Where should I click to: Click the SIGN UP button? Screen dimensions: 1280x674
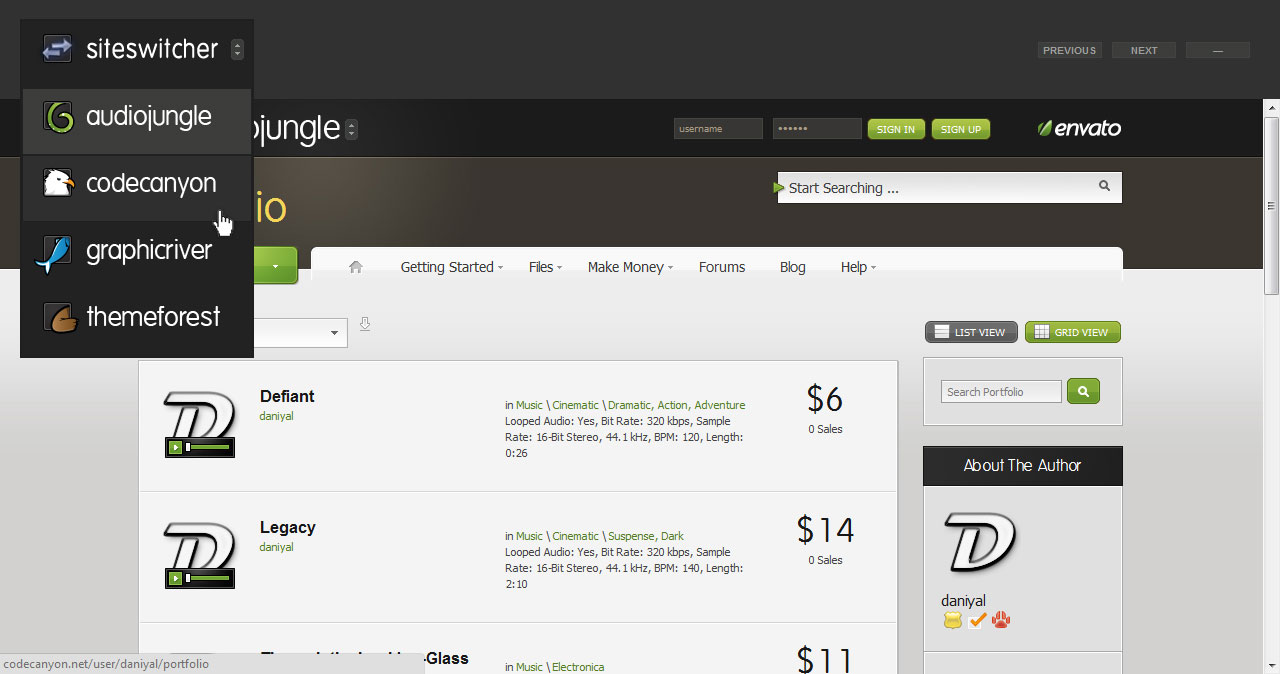pyautogui.click(x=961, y=129)
